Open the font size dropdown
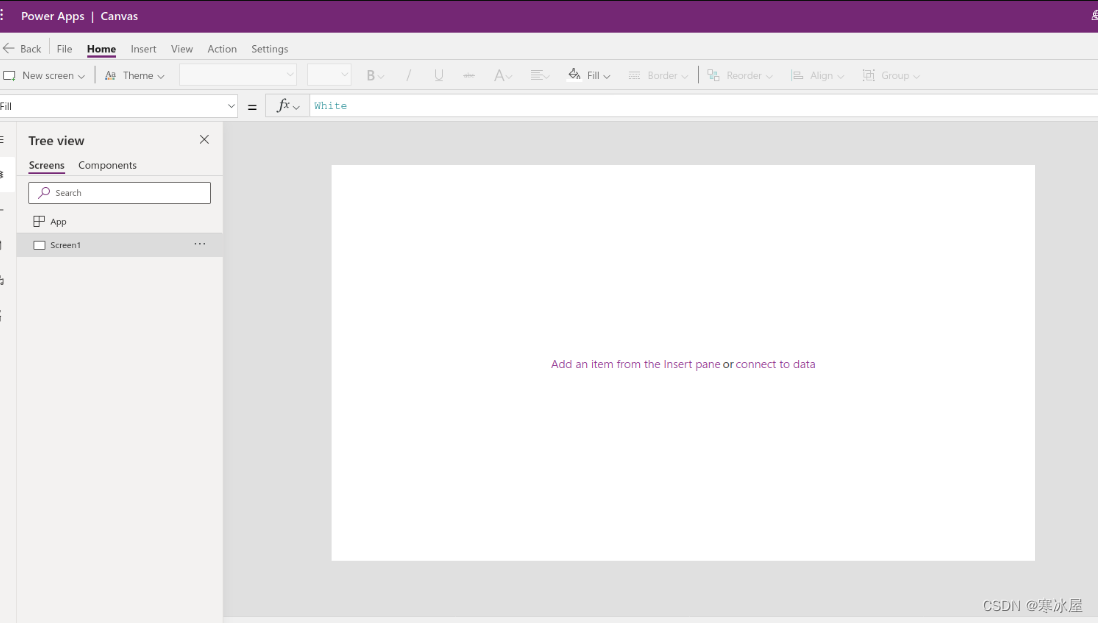Image resolution: width=1098 pixels, height=623 pixels. click(329, 75)
